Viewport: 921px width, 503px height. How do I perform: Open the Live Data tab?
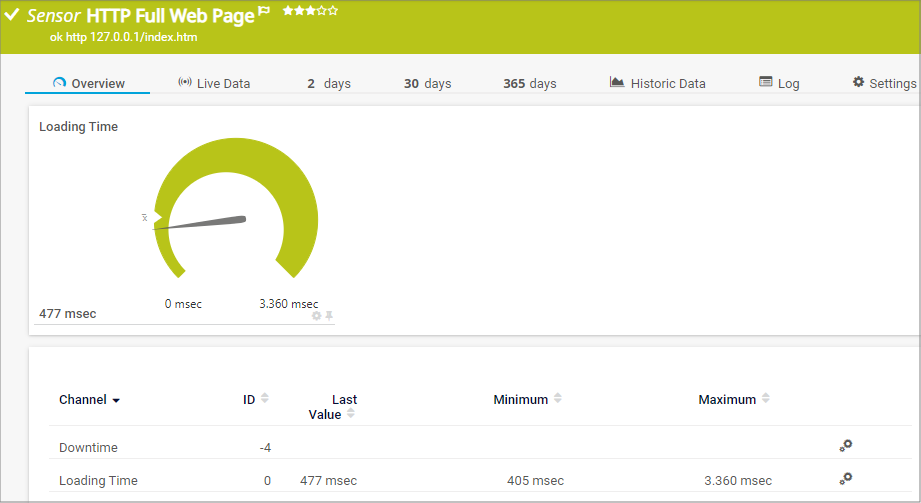tap(213, 83)
